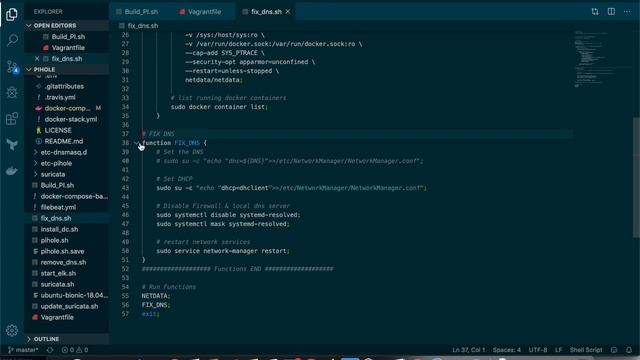Open the docker-compose-ba... file
Screen dimensions: 640x360
(74, 196)
